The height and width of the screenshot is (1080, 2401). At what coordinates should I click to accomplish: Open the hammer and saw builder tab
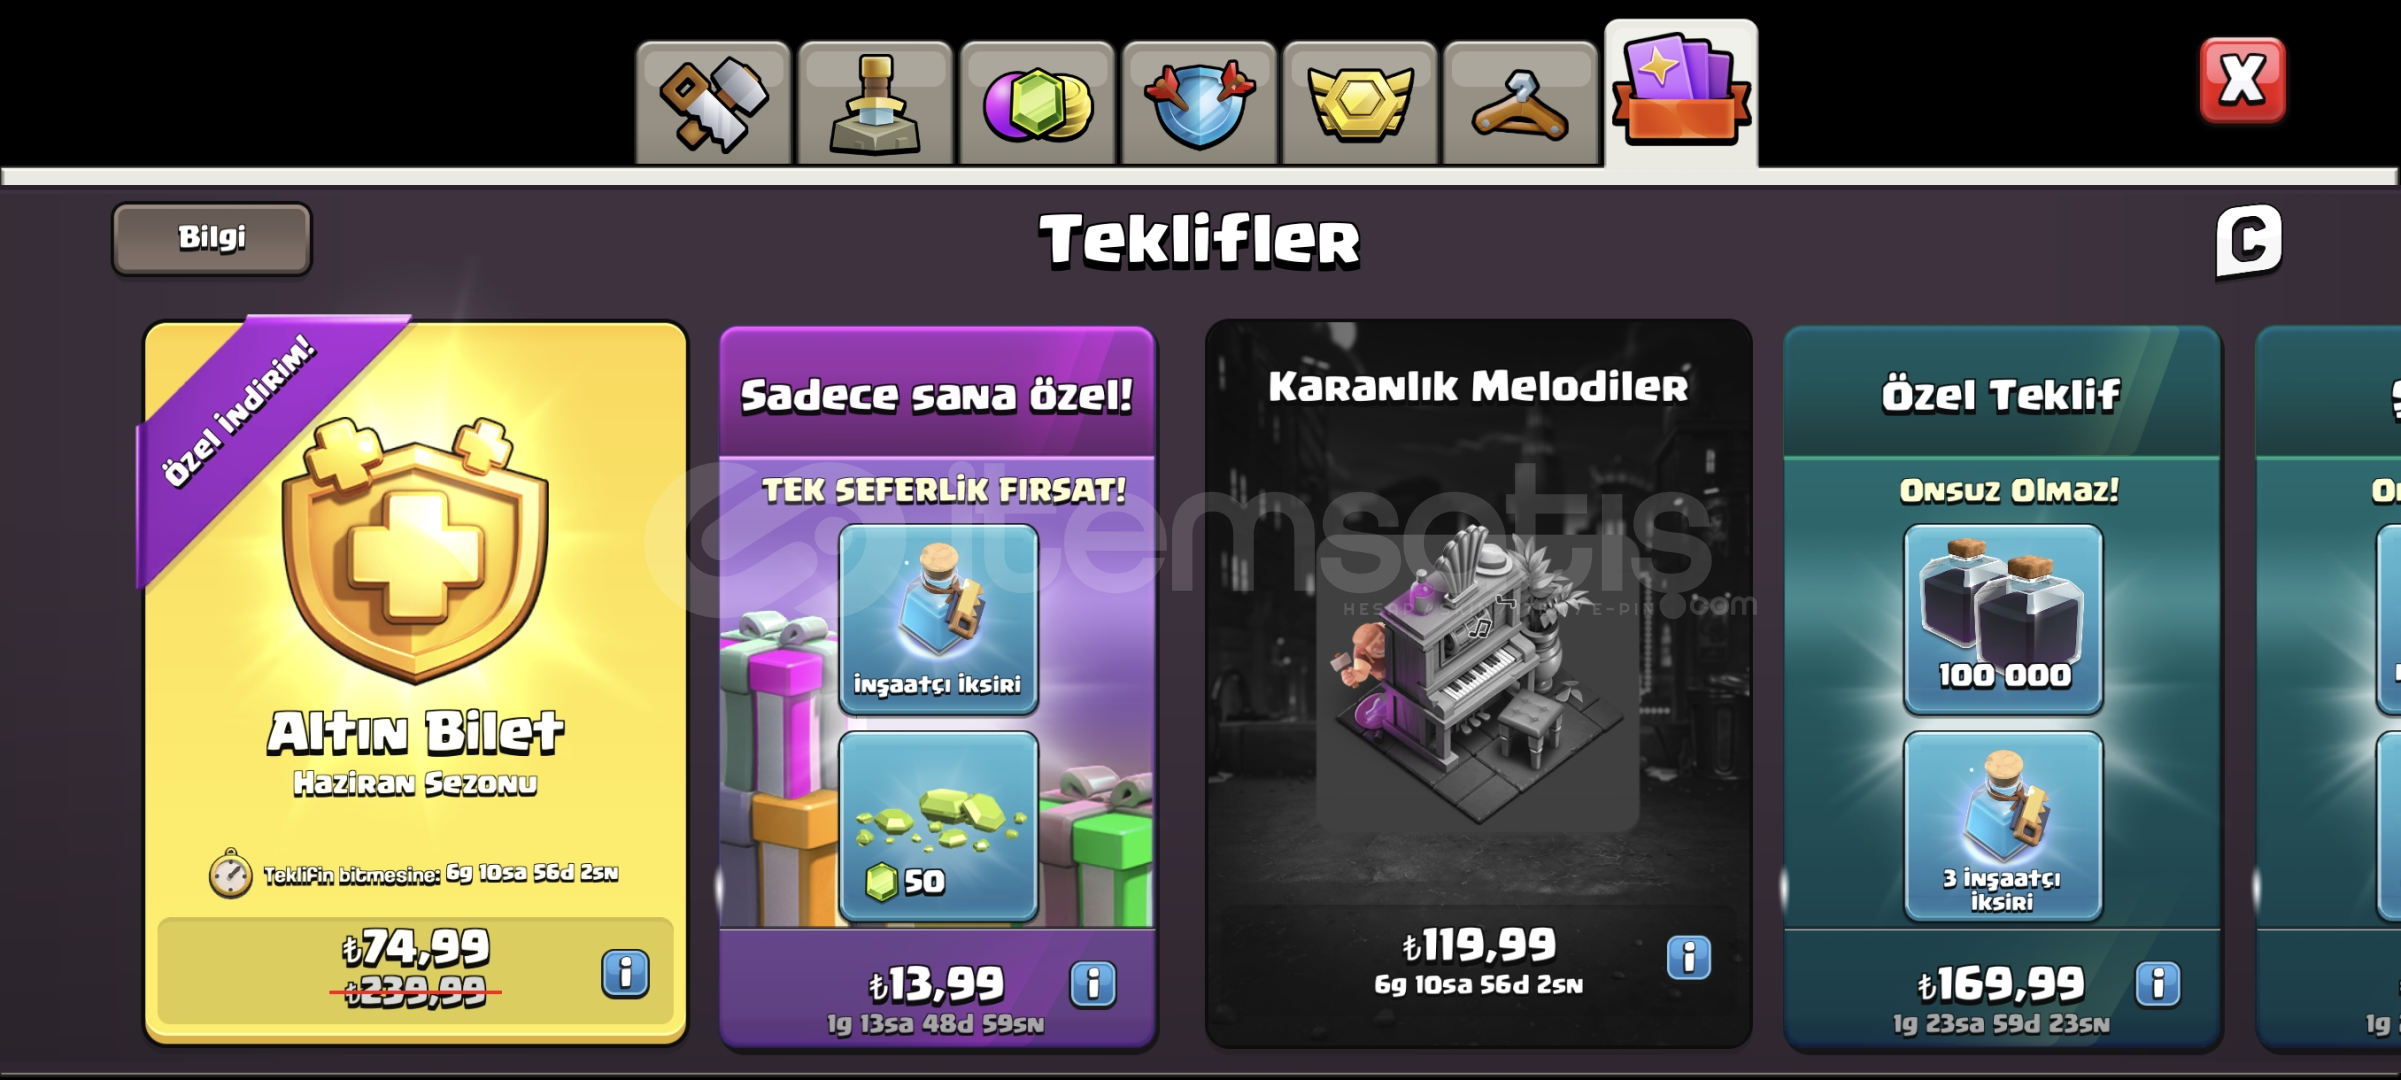(713, 104)
